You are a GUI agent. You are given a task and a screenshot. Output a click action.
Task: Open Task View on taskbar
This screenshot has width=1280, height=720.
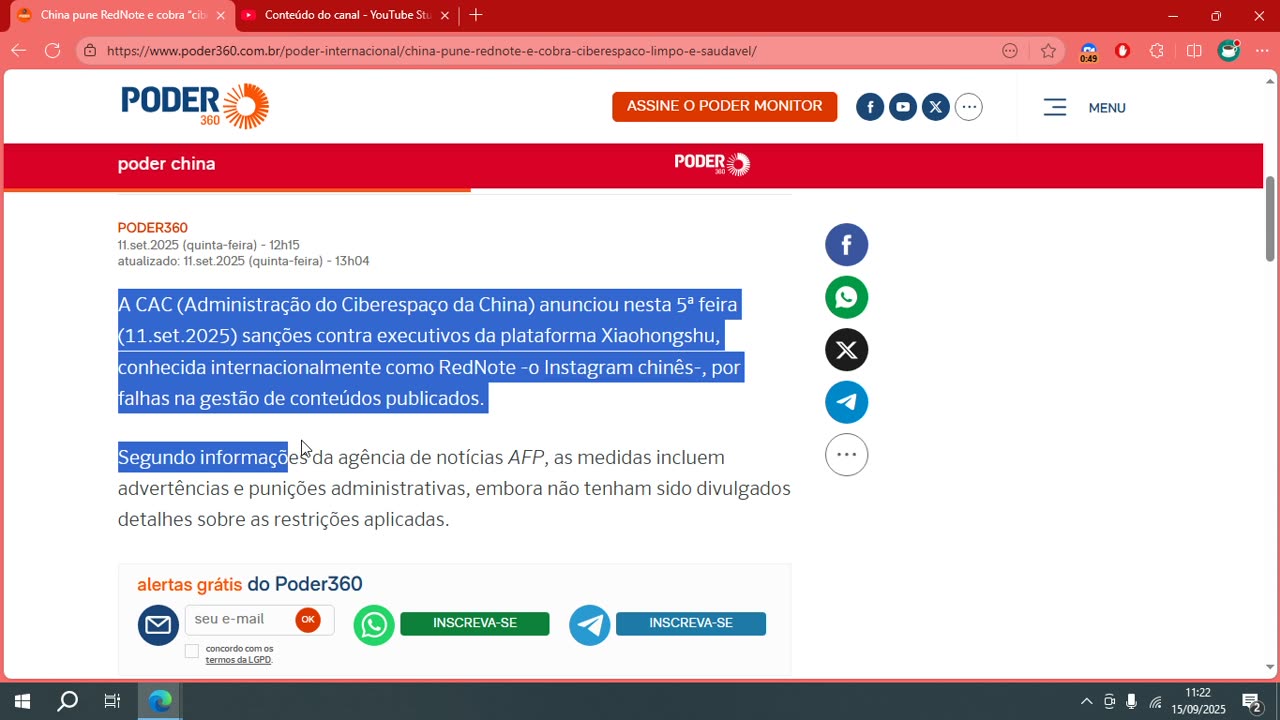pyautogui.click(x=112, y=701)
